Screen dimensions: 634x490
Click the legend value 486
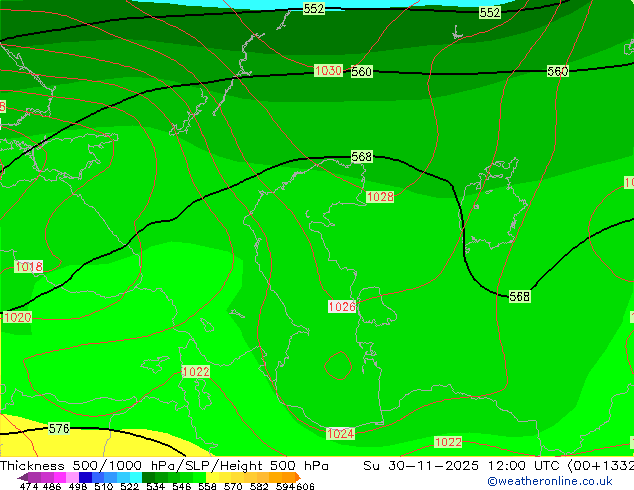point(52,486)
